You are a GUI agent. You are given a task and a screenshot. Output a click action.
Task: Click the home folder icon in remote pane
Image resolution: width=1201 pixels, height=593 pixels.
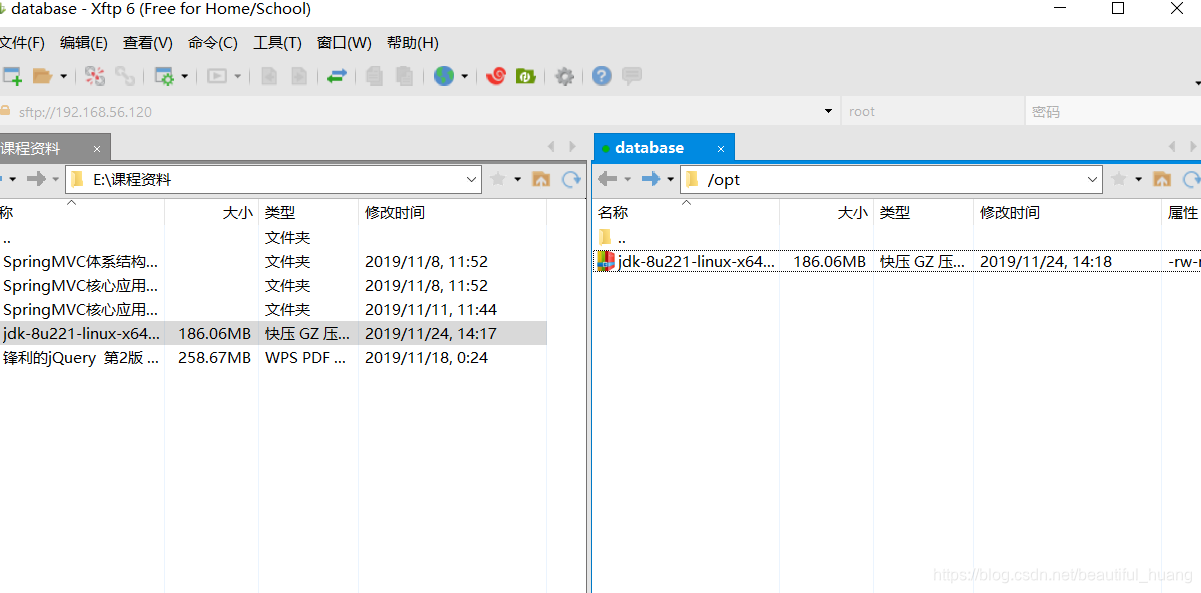(x=1162, y=179)
